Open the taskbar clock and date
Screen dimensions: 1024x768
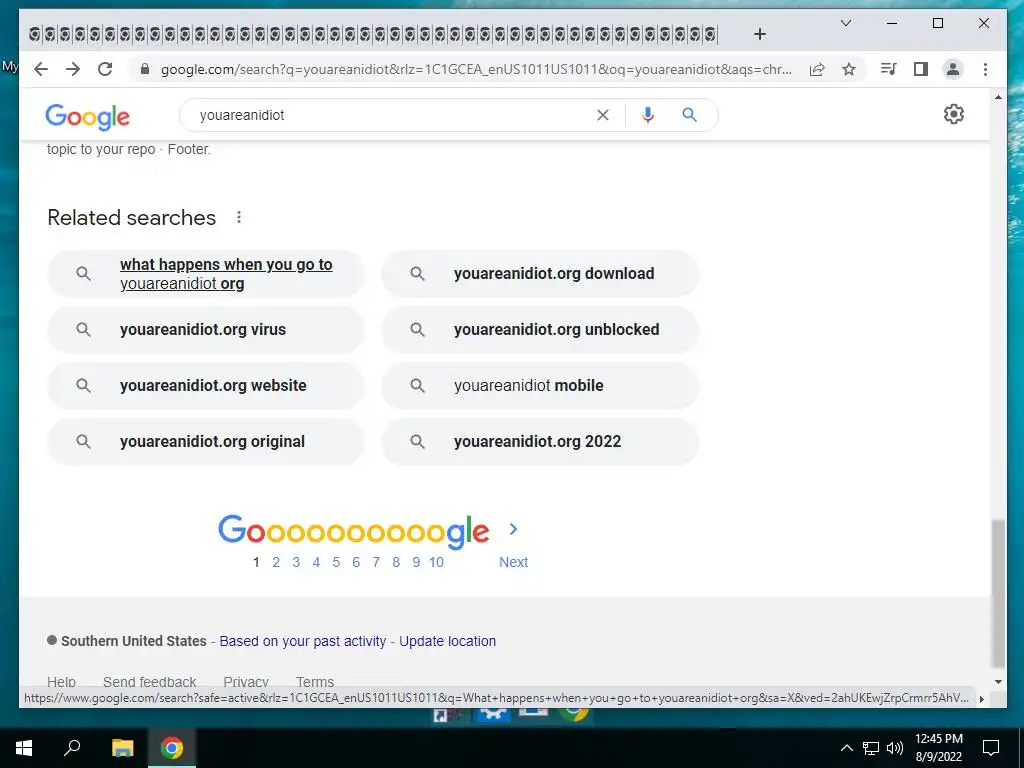(x=938, y=748)
